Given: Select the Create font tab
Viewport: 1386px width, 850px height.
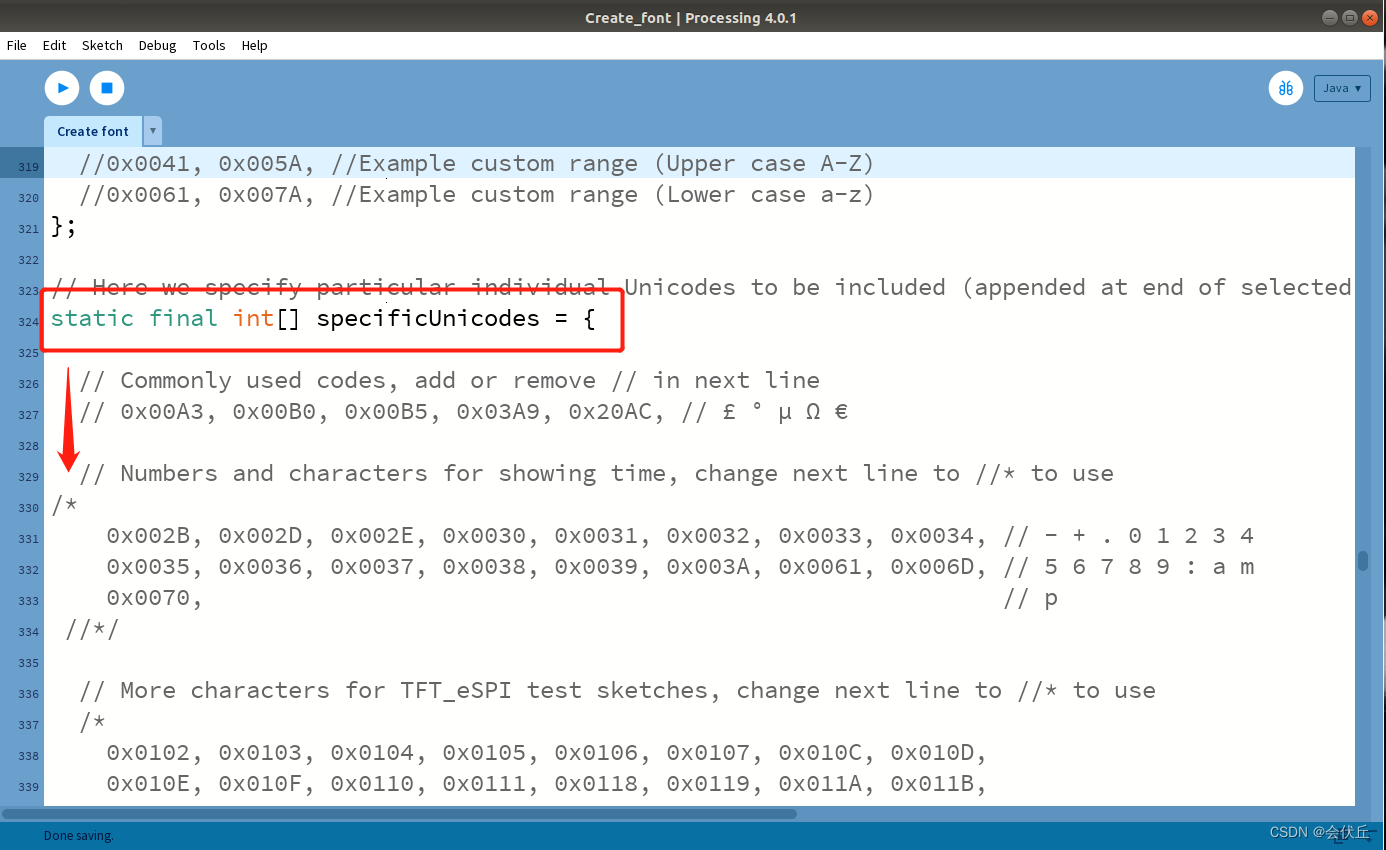Looking at the screenshot, I should (93, 131).
